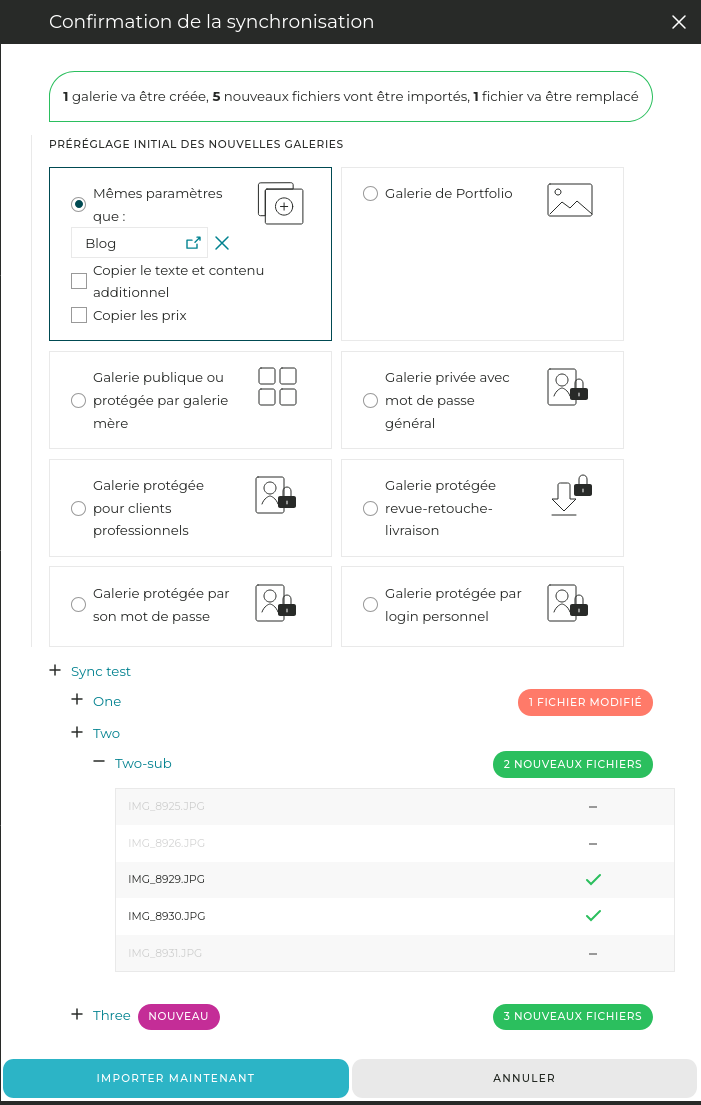The width and height of the screenshot is (701, 1105).
Task: Select the Galerie de Portfolio radio option
Action: pyautogui.click(x=371, y=194)
